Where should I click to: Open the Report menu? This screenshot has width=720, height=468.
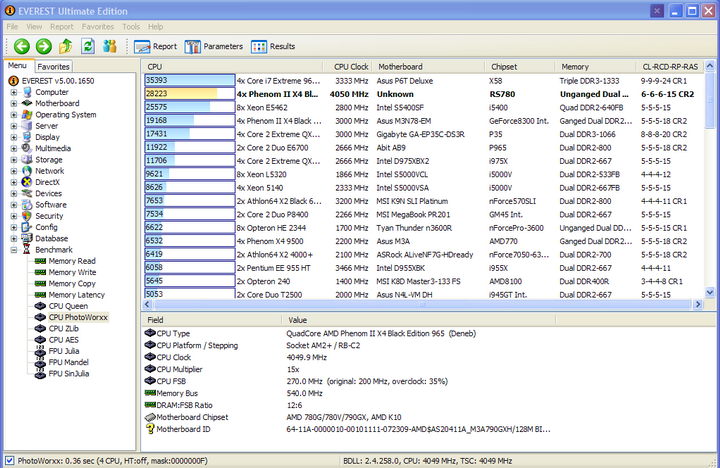point(62,27)
